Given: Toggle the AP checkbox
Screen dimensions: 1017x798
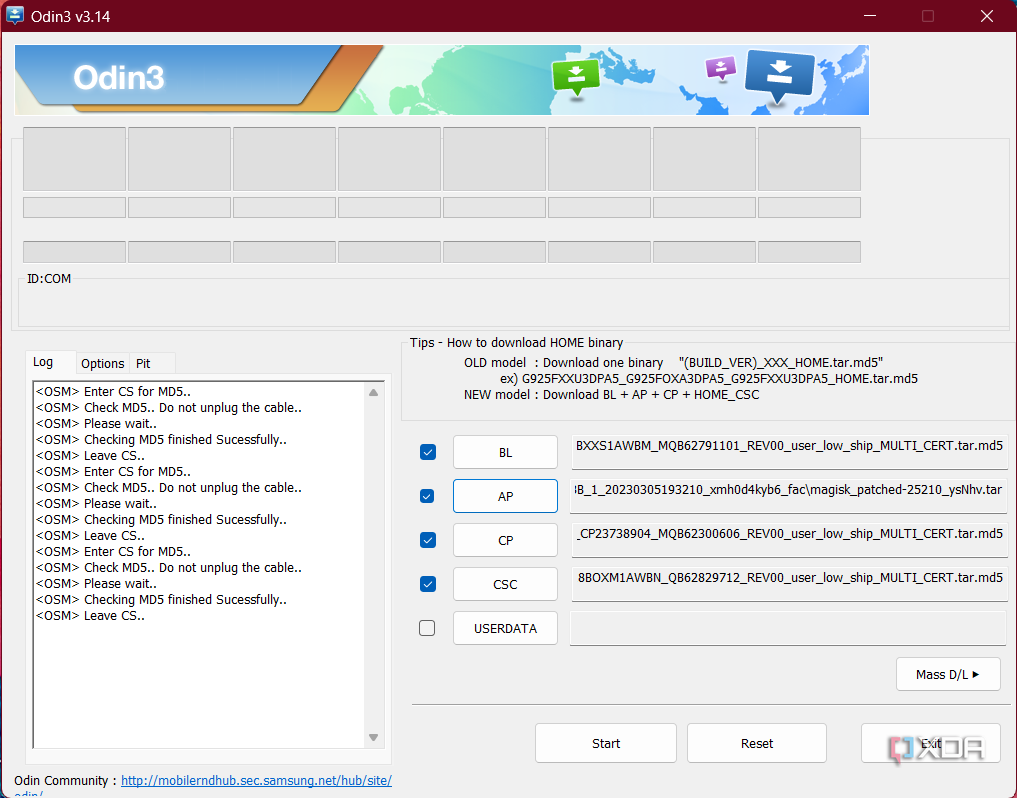Looking at the screenshot, I should [x=427, y=496].
